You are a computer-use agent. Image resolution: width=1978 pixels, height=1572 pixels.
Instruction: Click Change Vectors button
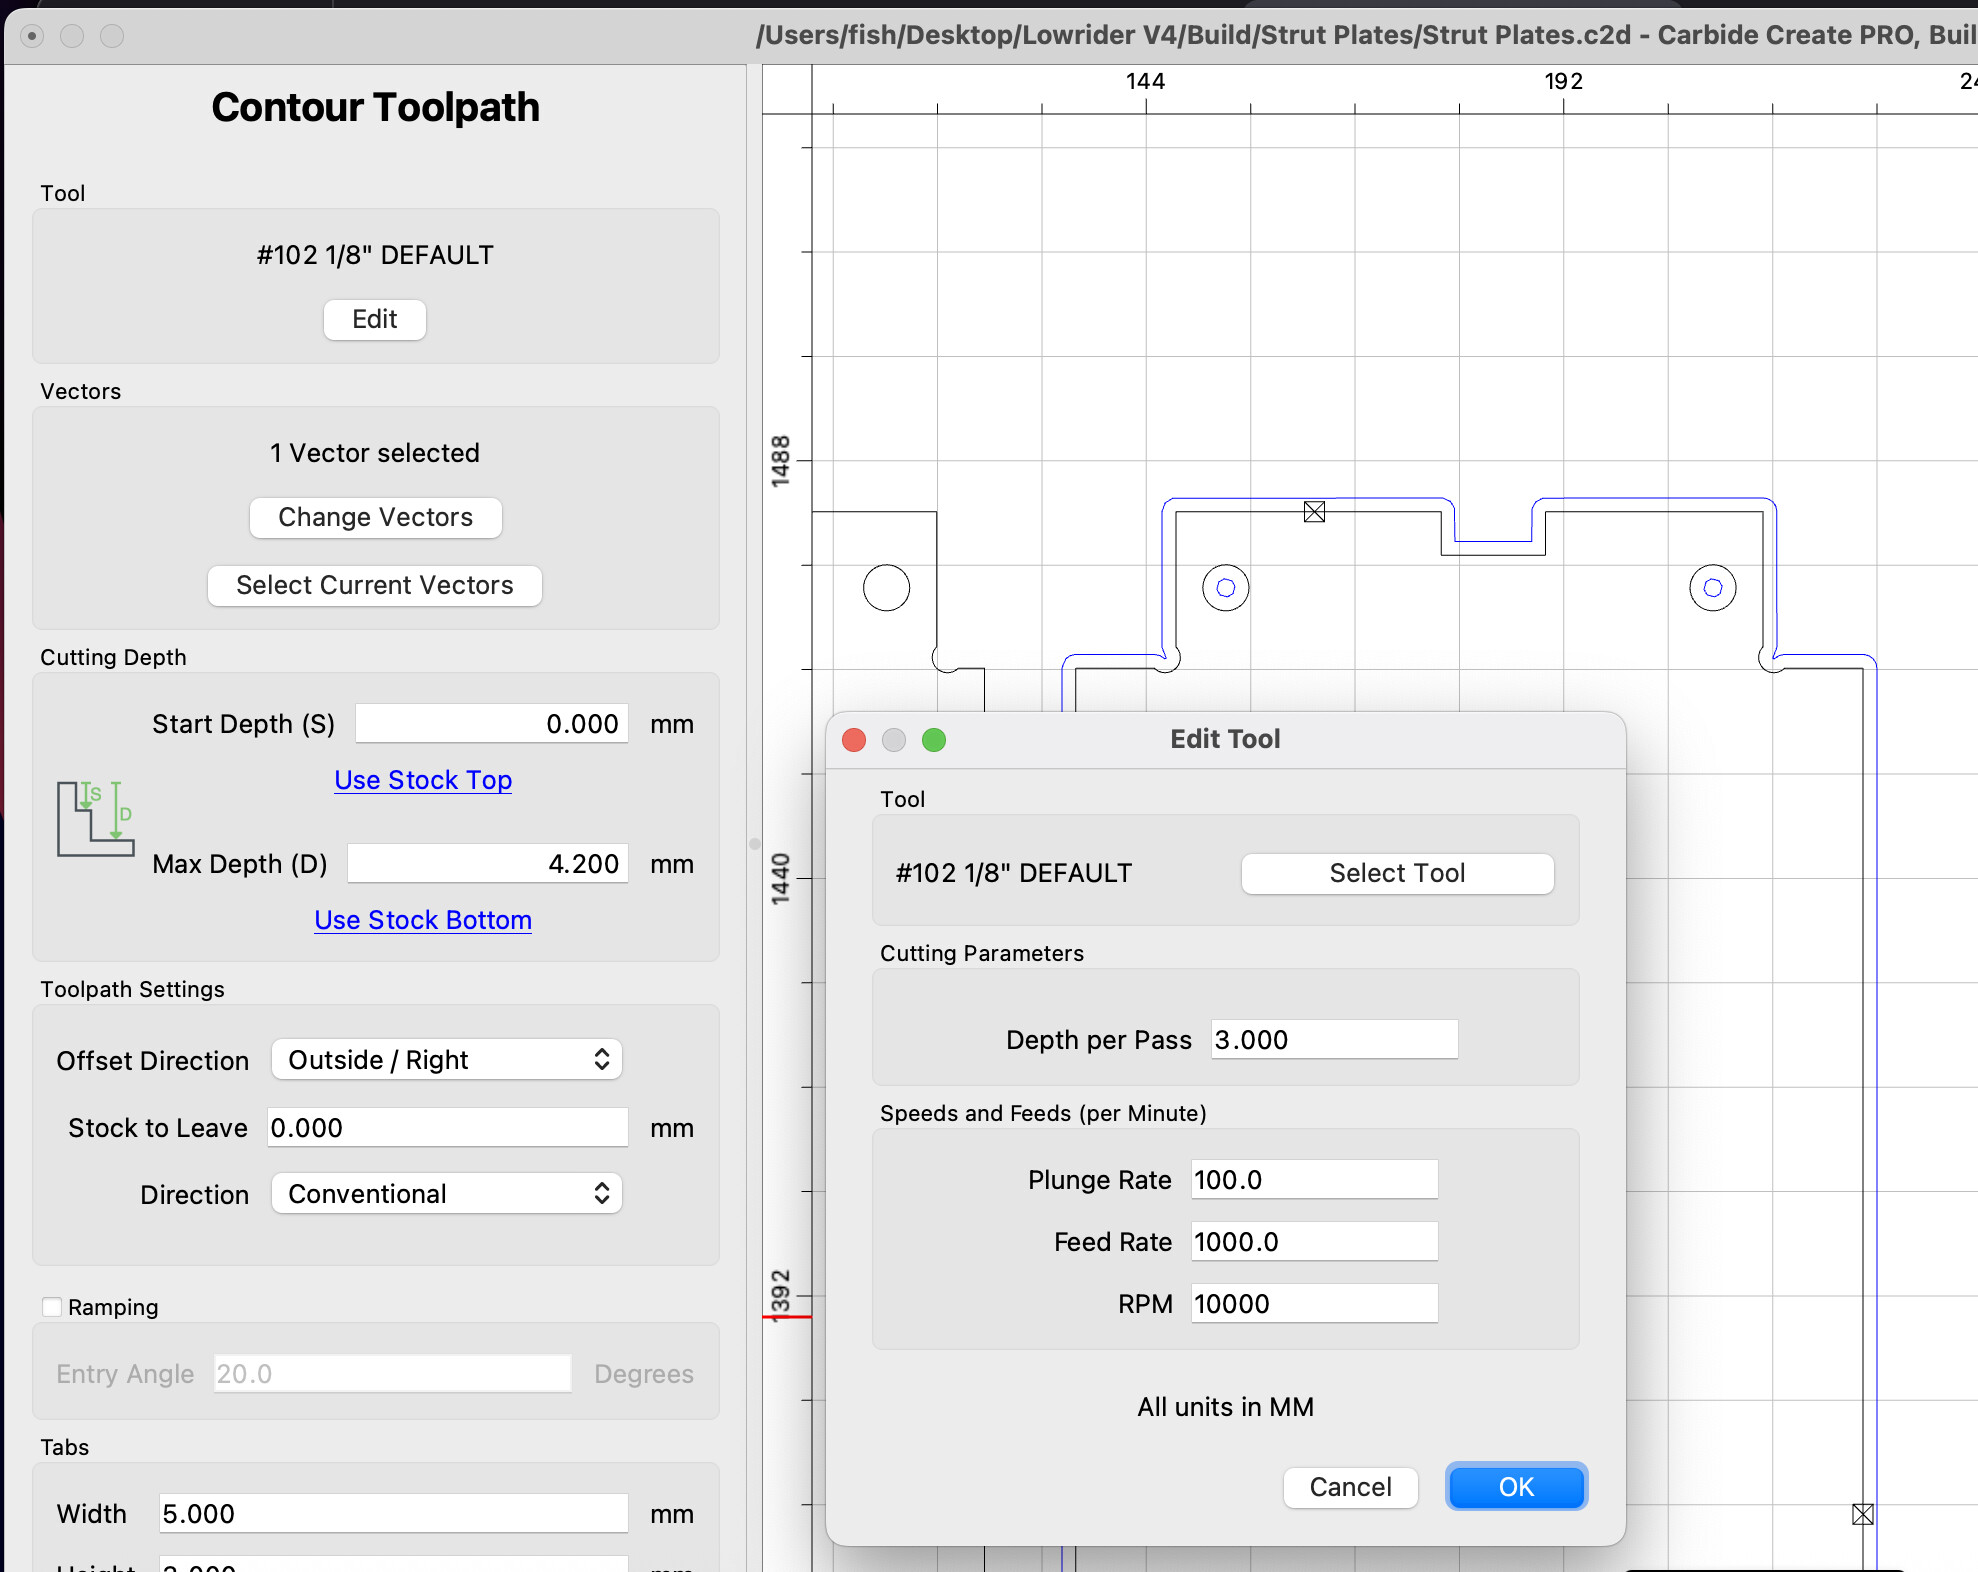[x=375, y=517]
